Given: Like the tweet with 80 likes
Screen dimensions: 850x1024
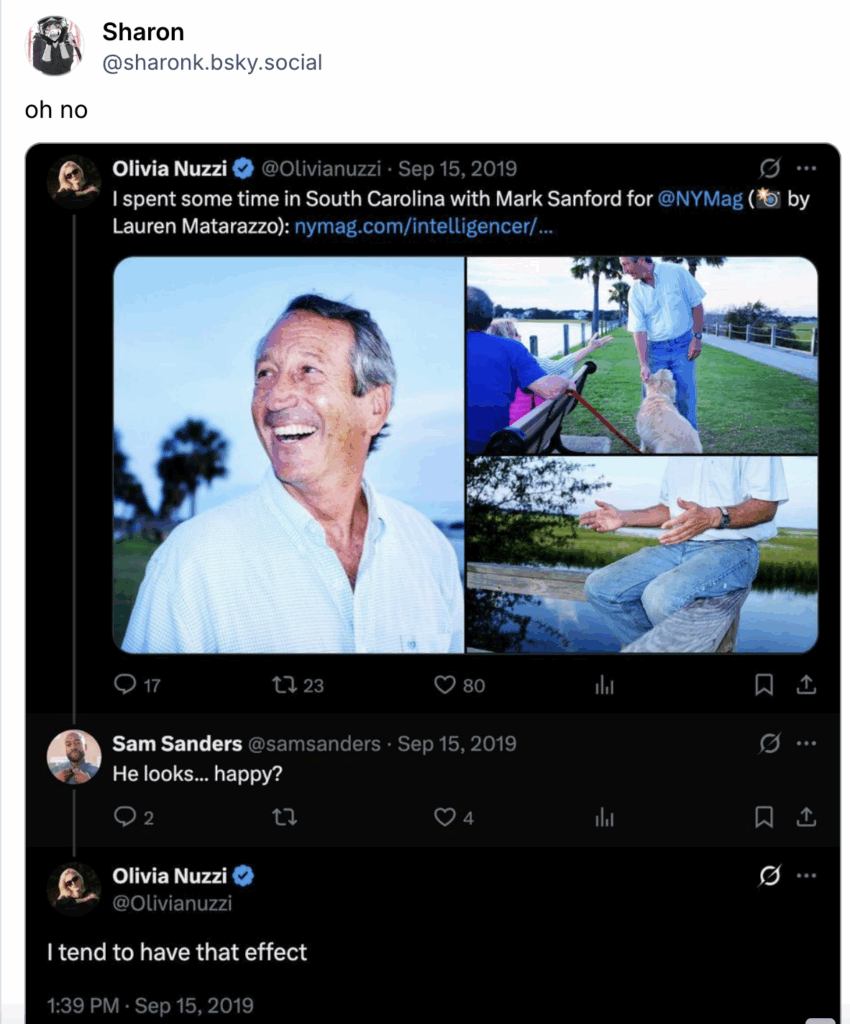Looking at the screenshot, I should pyautogui.click(x=445, y=684).
